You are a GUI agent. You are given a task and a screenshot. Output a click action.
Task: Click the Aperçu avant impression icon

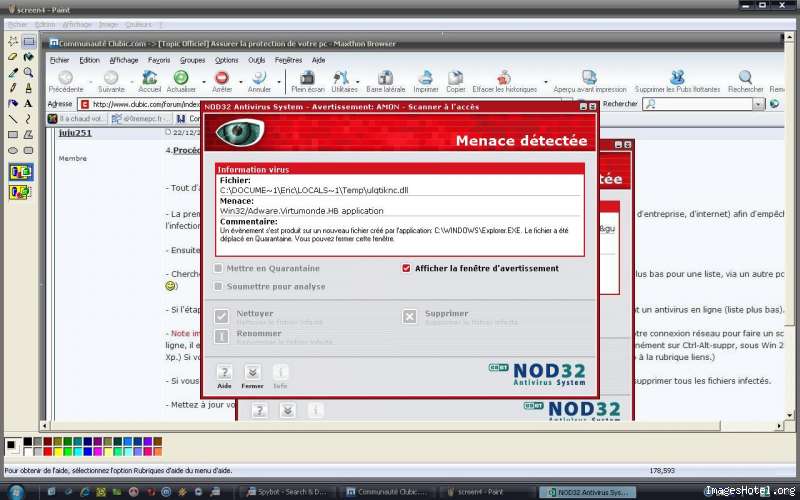pos(589,78)
